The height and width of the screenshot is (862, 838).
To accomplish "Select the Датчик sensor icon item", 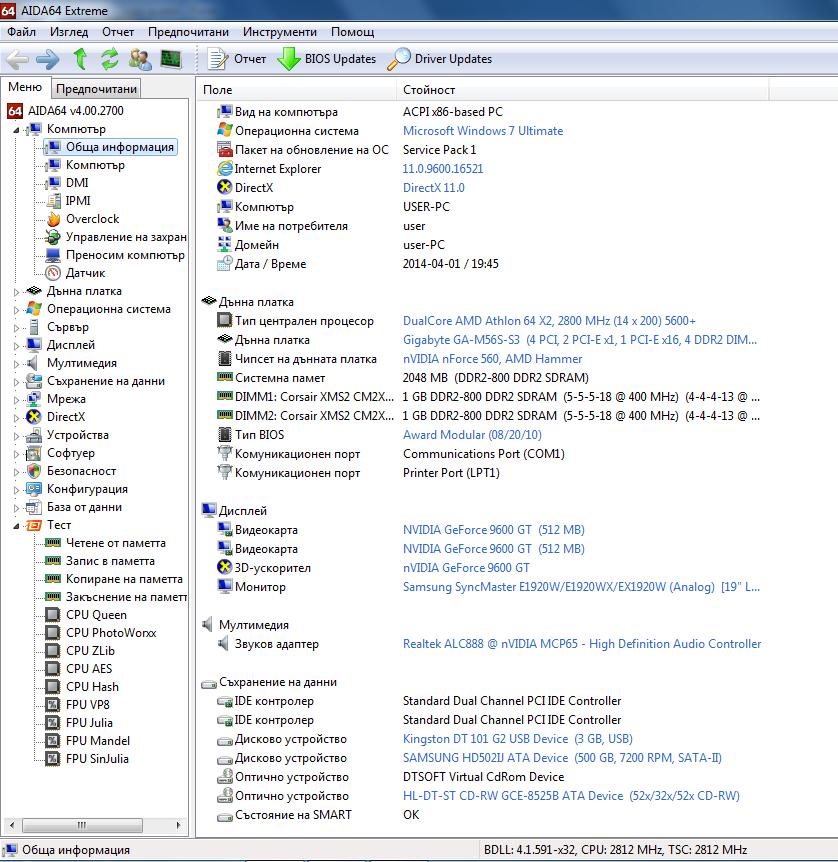I will [53, 273].
